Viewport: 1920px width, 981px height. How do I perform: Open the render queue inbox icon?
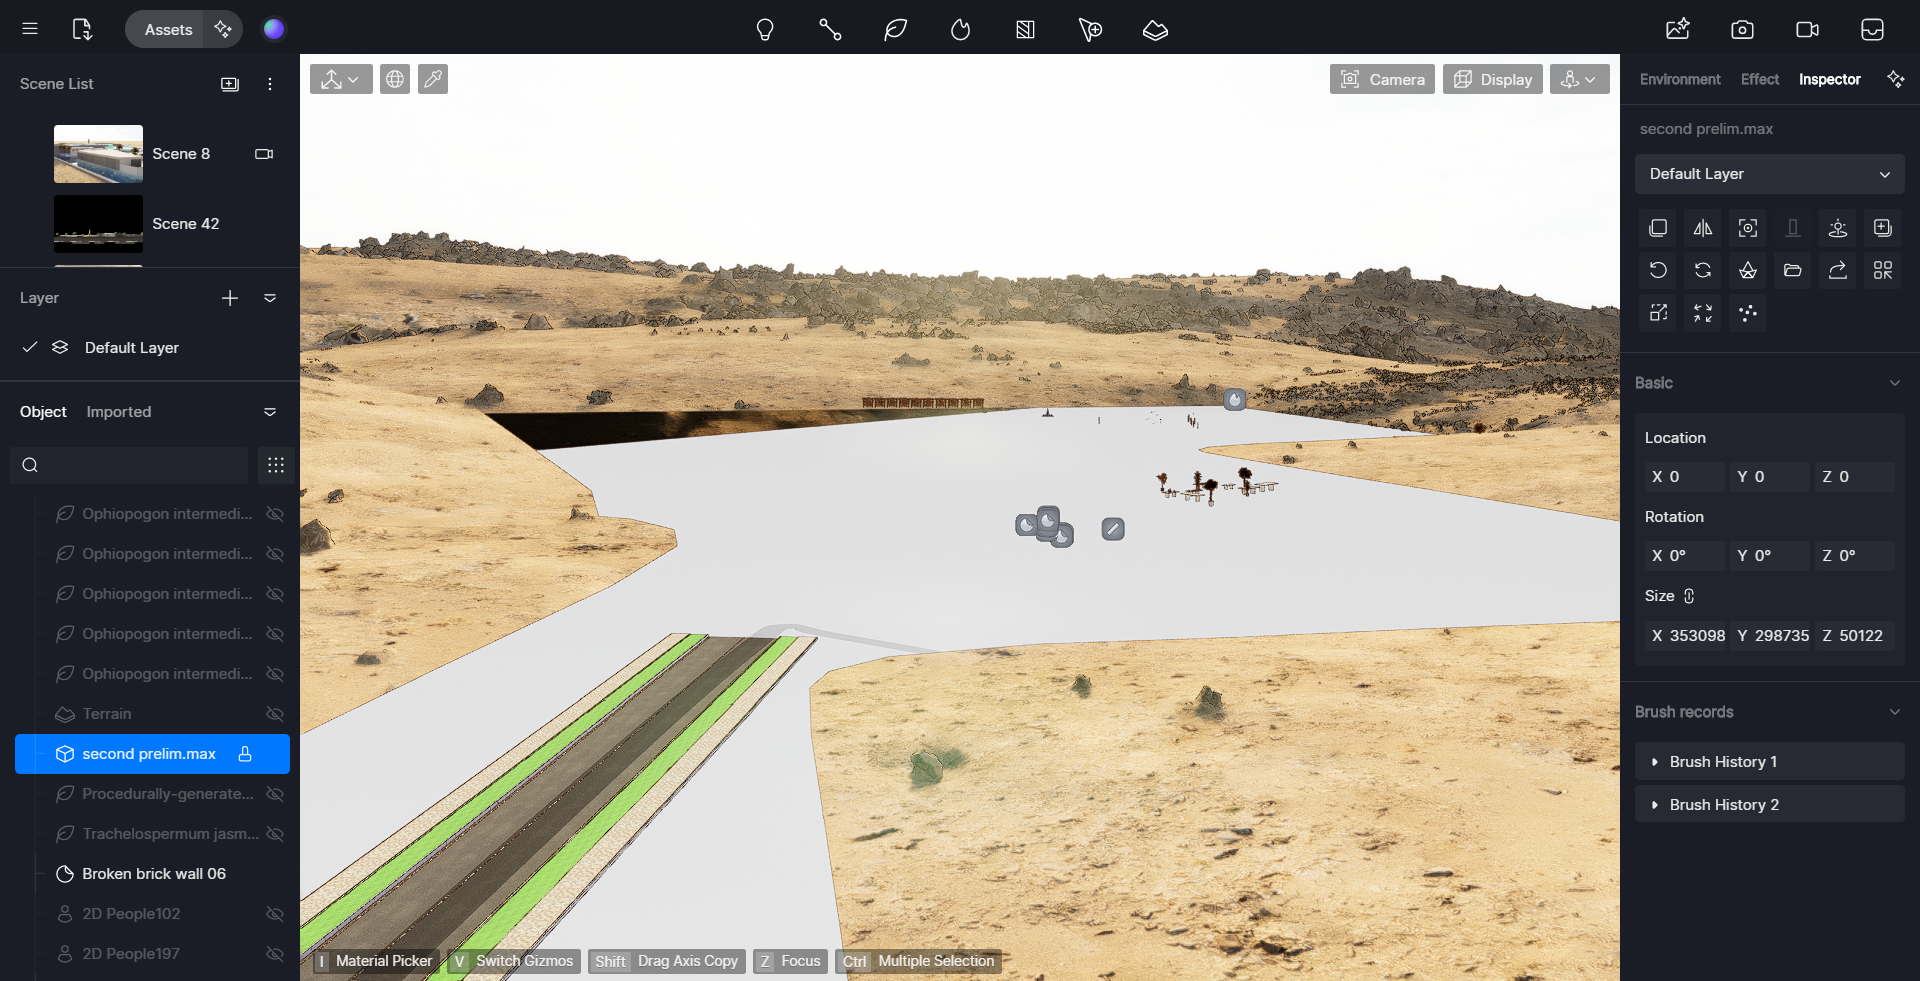(x=1872, y=29)
